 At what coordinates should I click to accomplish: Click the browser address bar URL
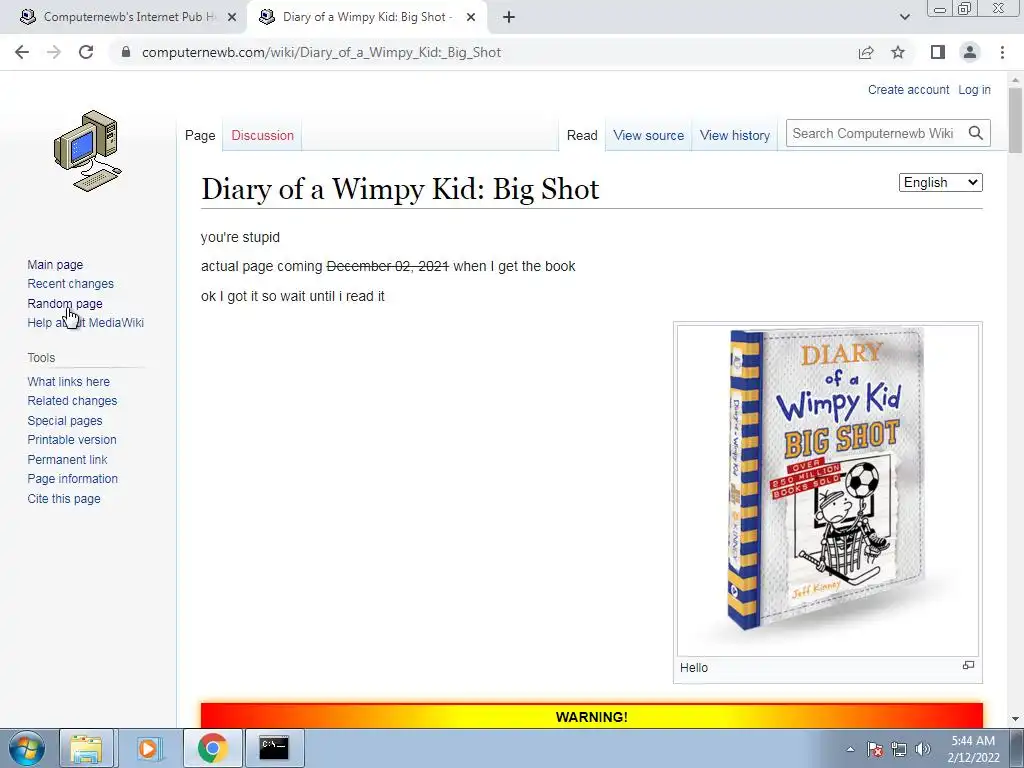coord(321,52)
